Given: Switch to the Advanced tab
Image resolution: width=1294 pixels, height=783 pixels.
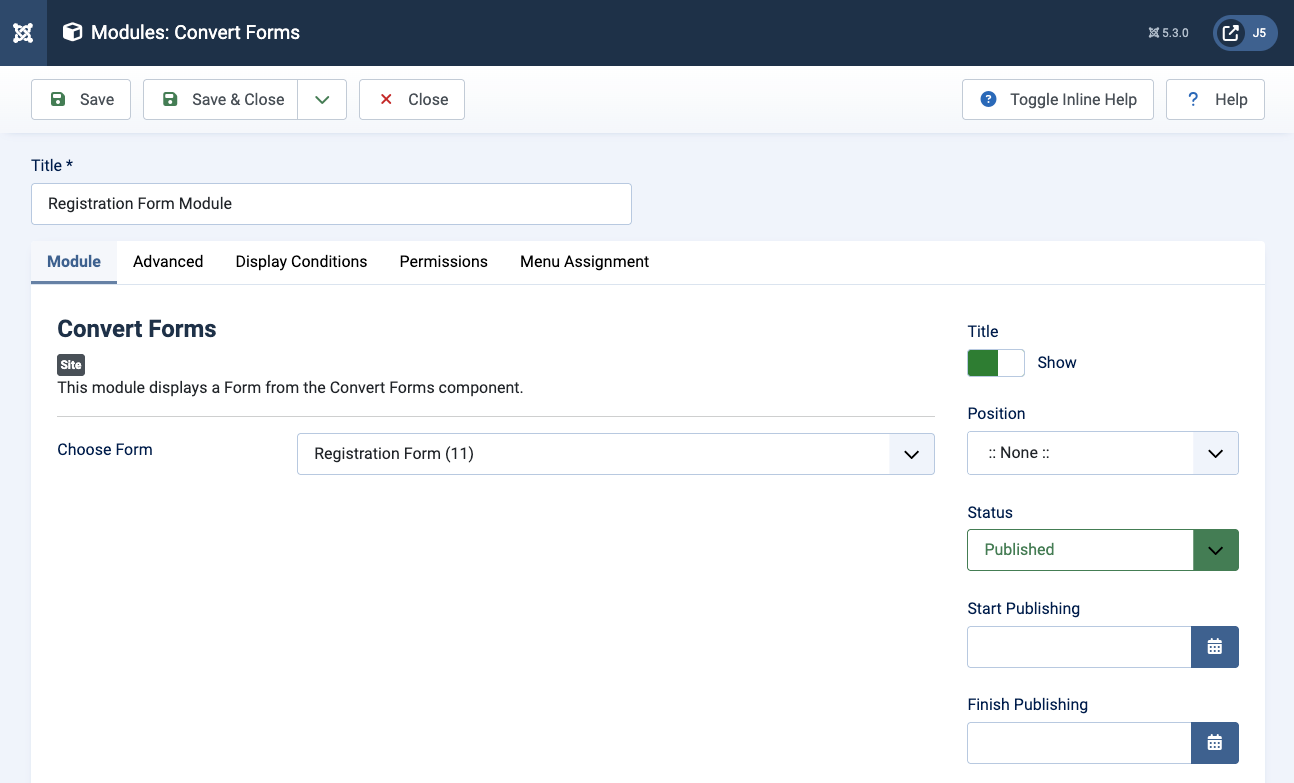Looking at the screenshot, I should tap(168, 262).
